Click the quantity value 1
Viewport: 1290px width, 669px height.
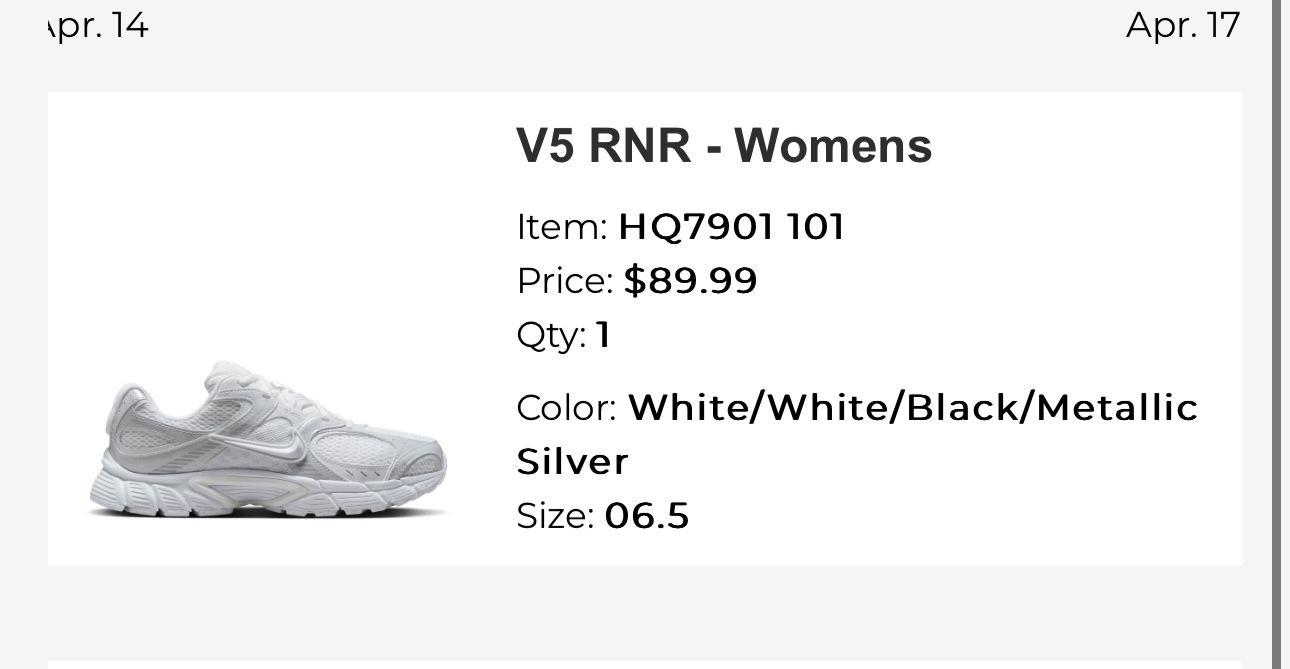603,334
